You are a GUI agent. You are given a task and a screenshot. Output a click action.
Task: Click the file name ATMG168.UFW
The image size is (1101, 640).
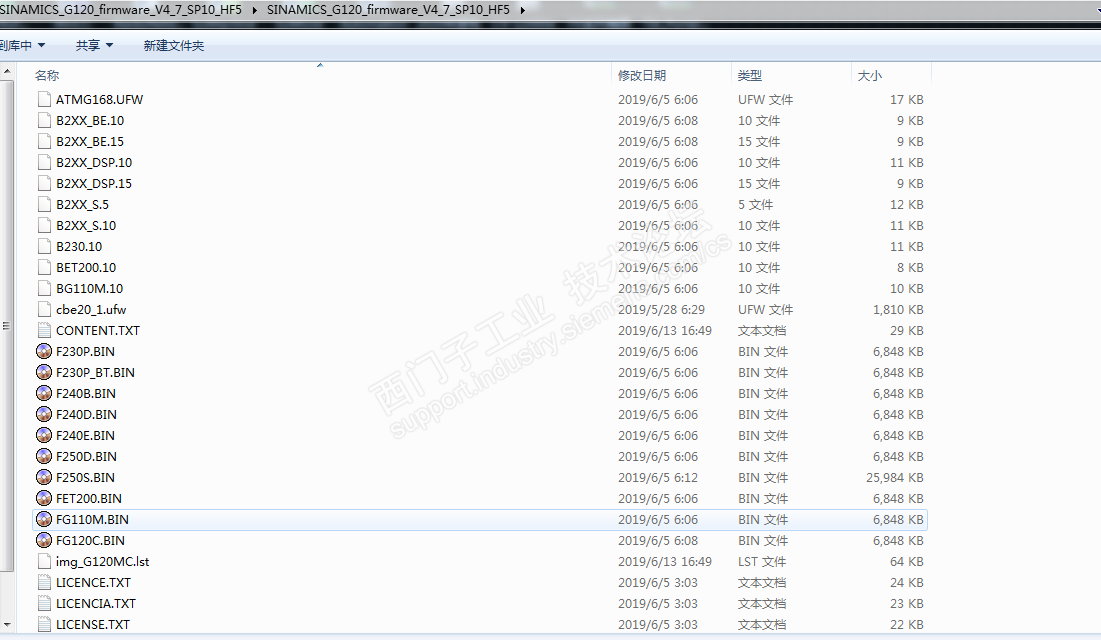coord(99,99)
